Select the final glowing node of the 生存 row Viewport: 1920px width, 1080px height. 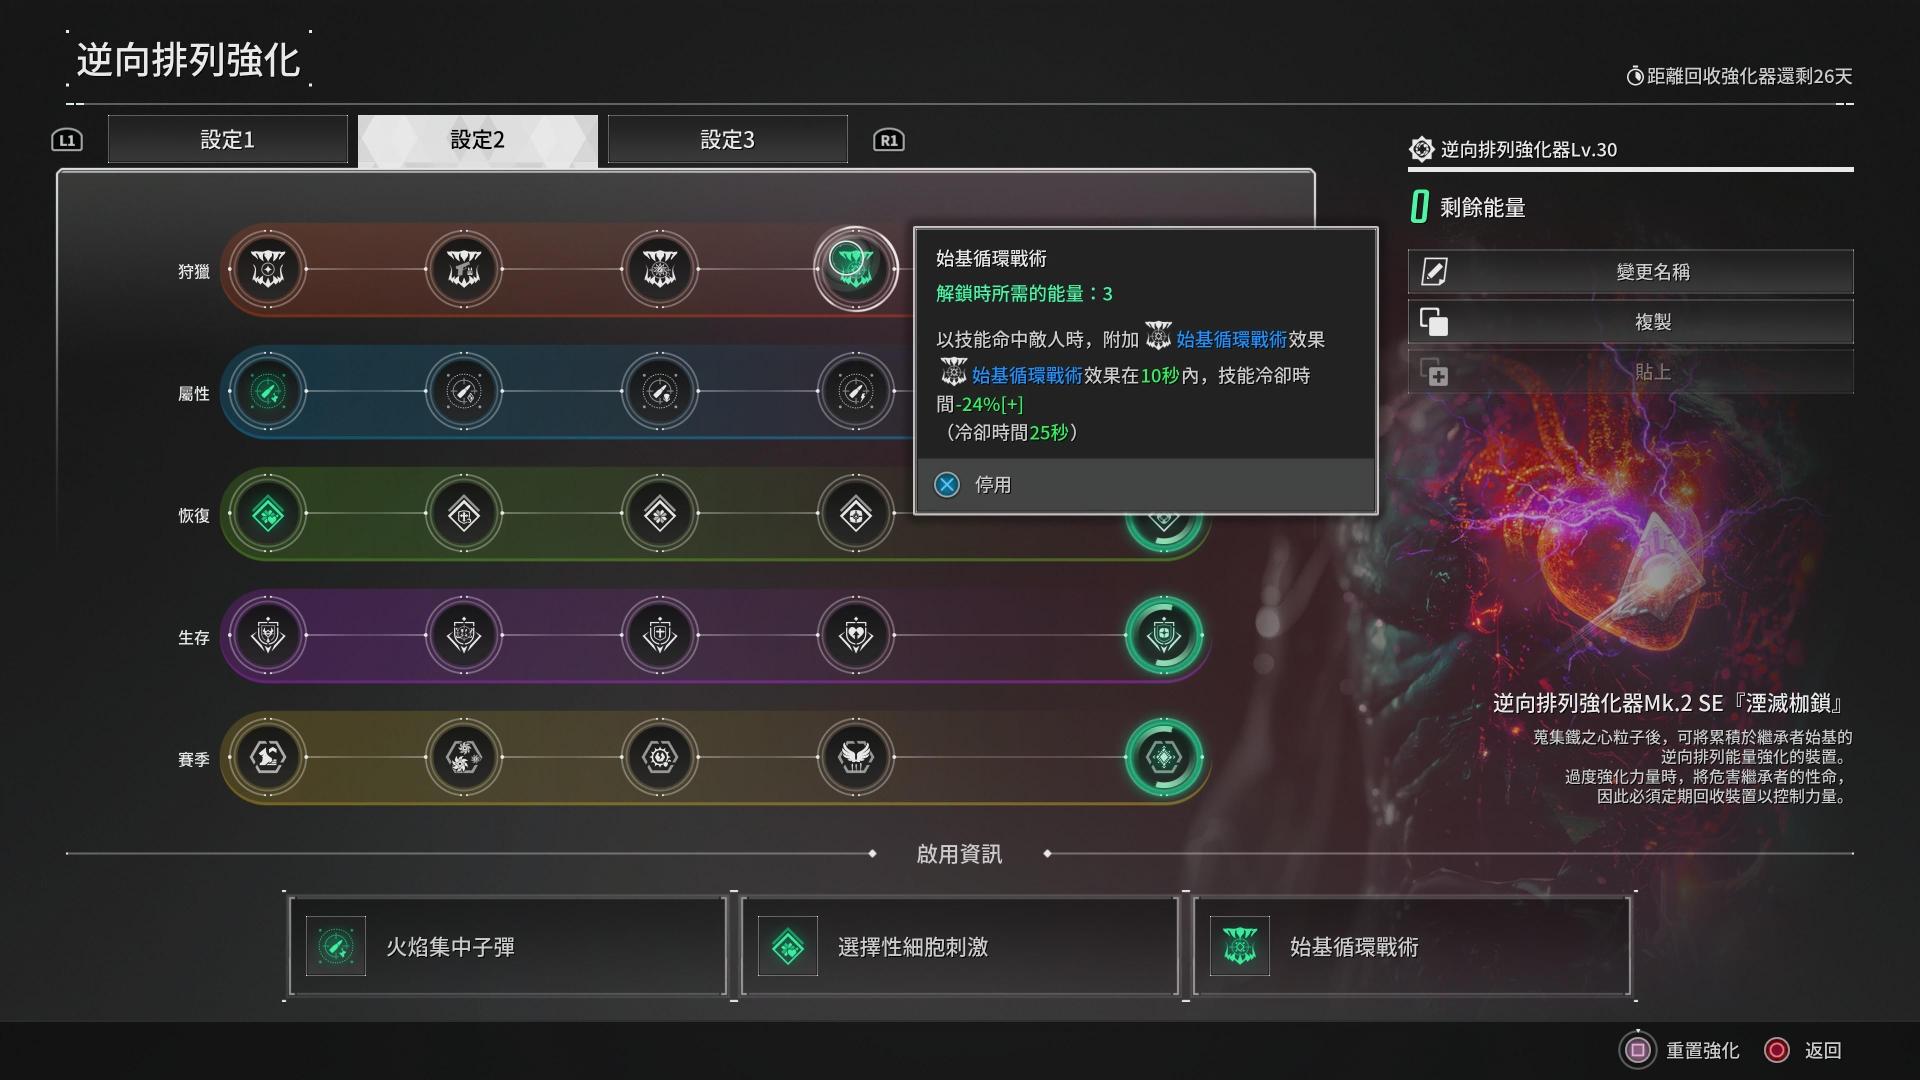[x=1164, y=635]
